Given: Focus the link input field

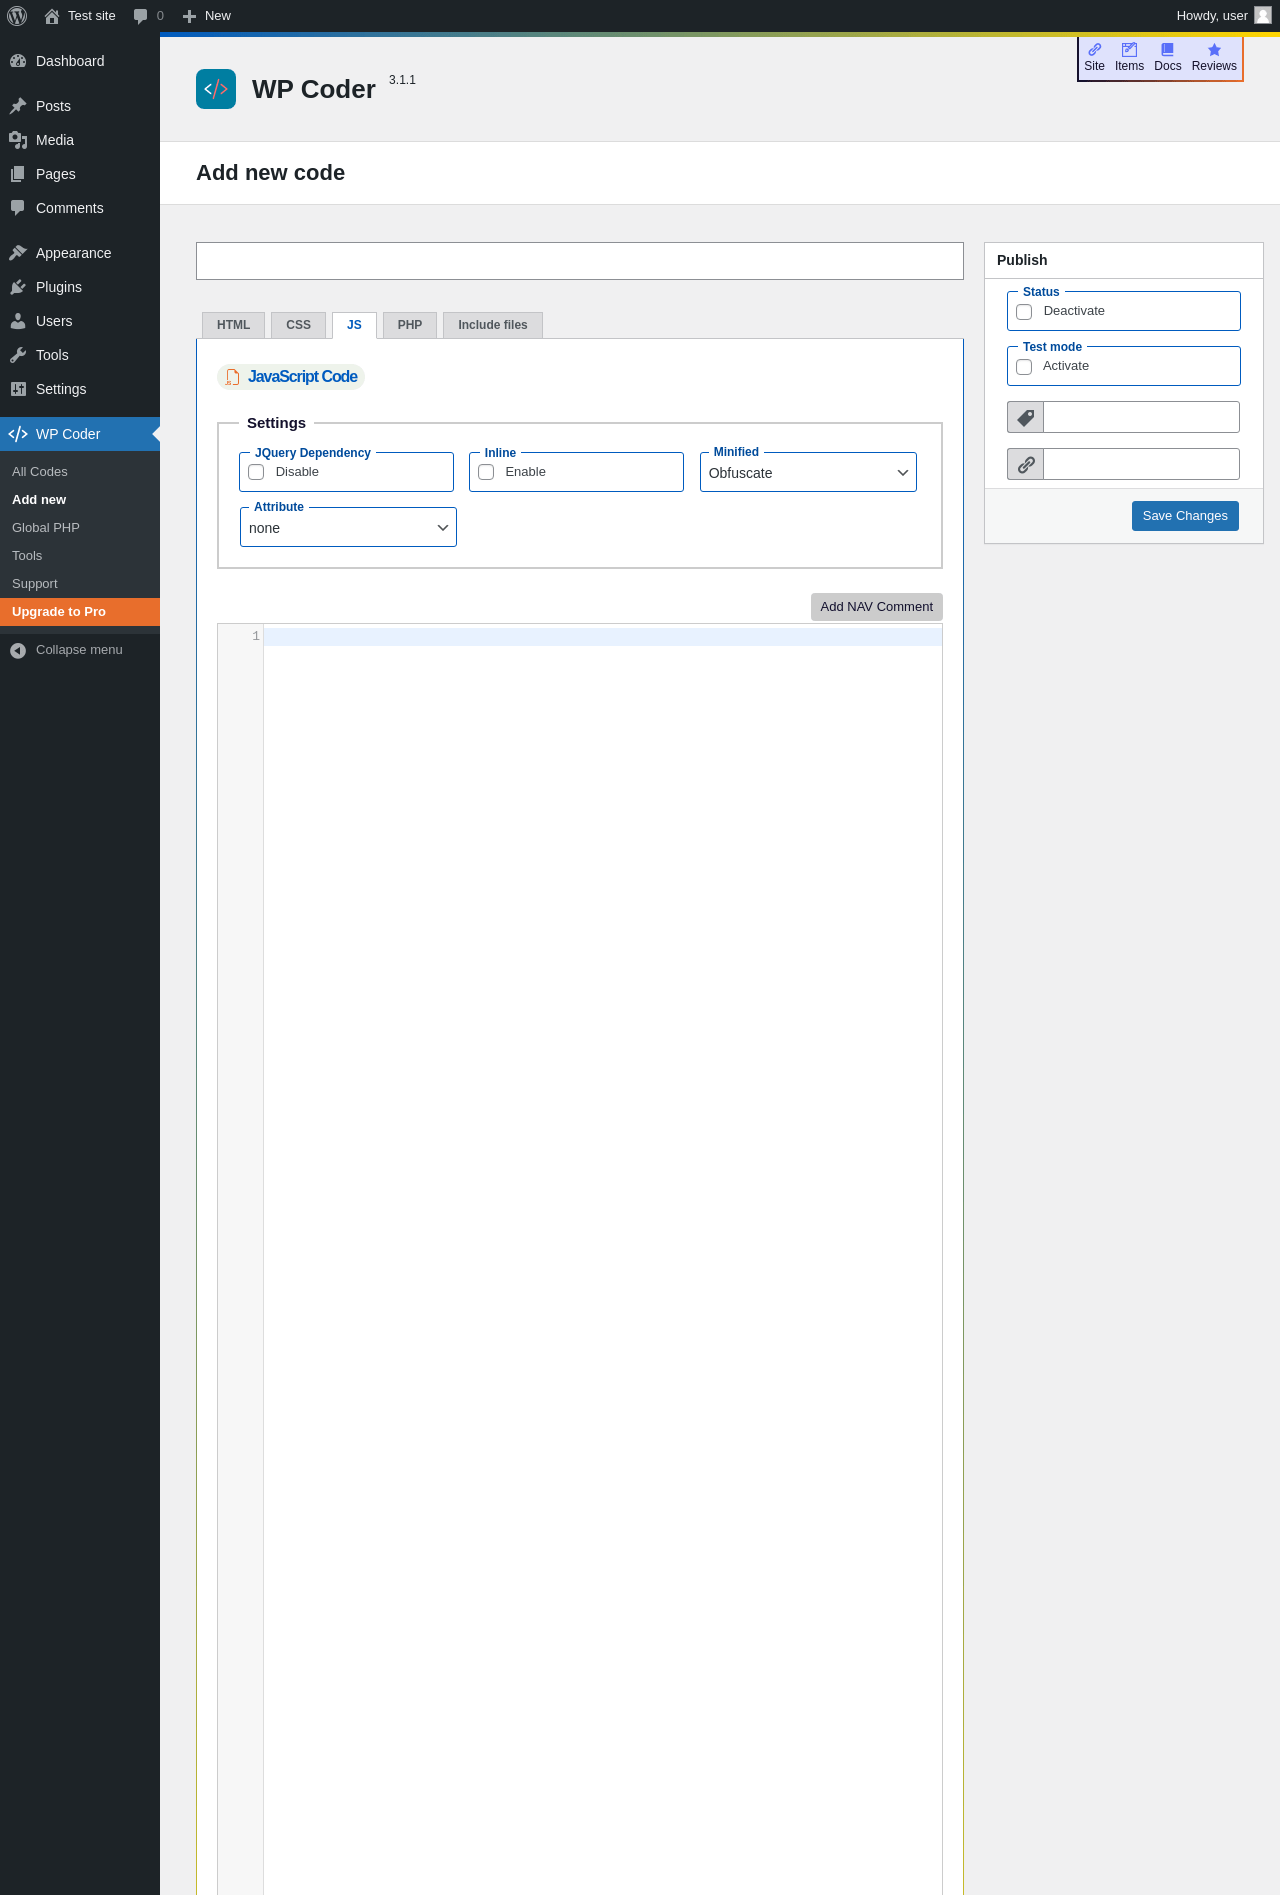Looking at the screenshot, I should pos(1141,464).
